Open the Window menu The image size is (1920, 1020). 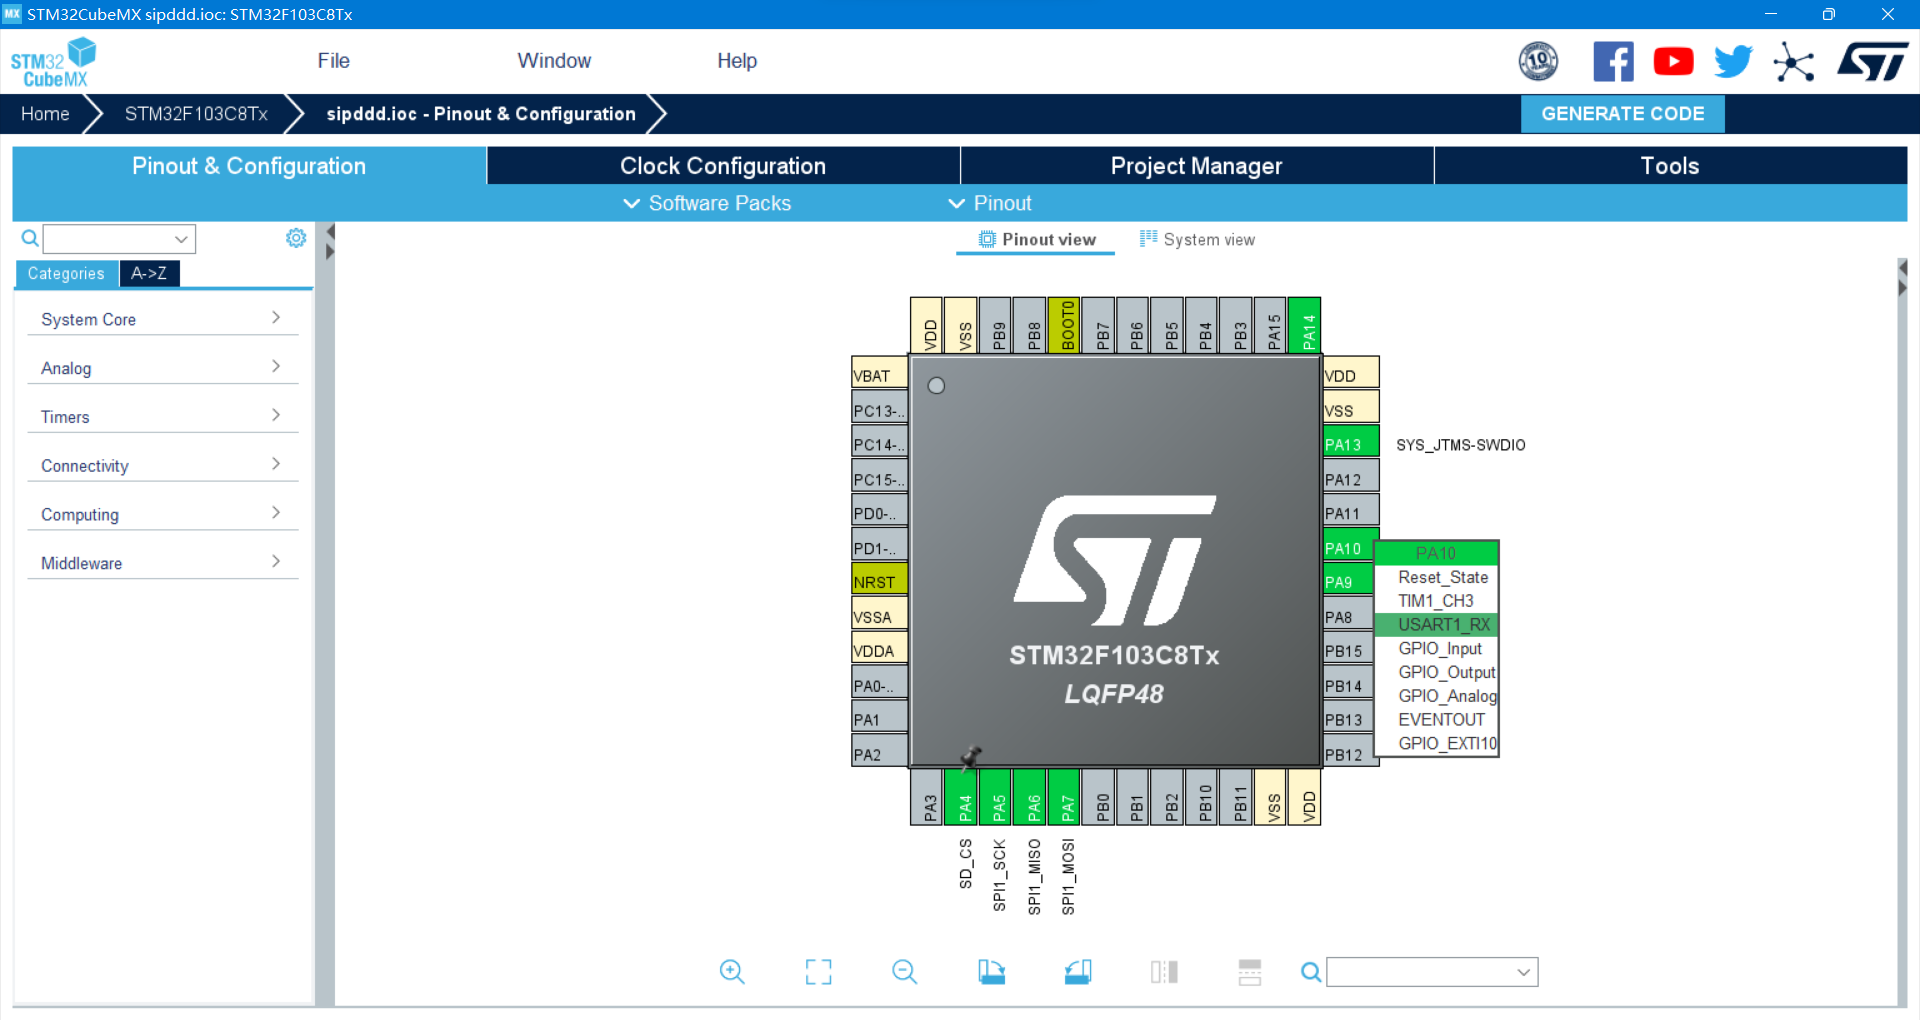554,61
